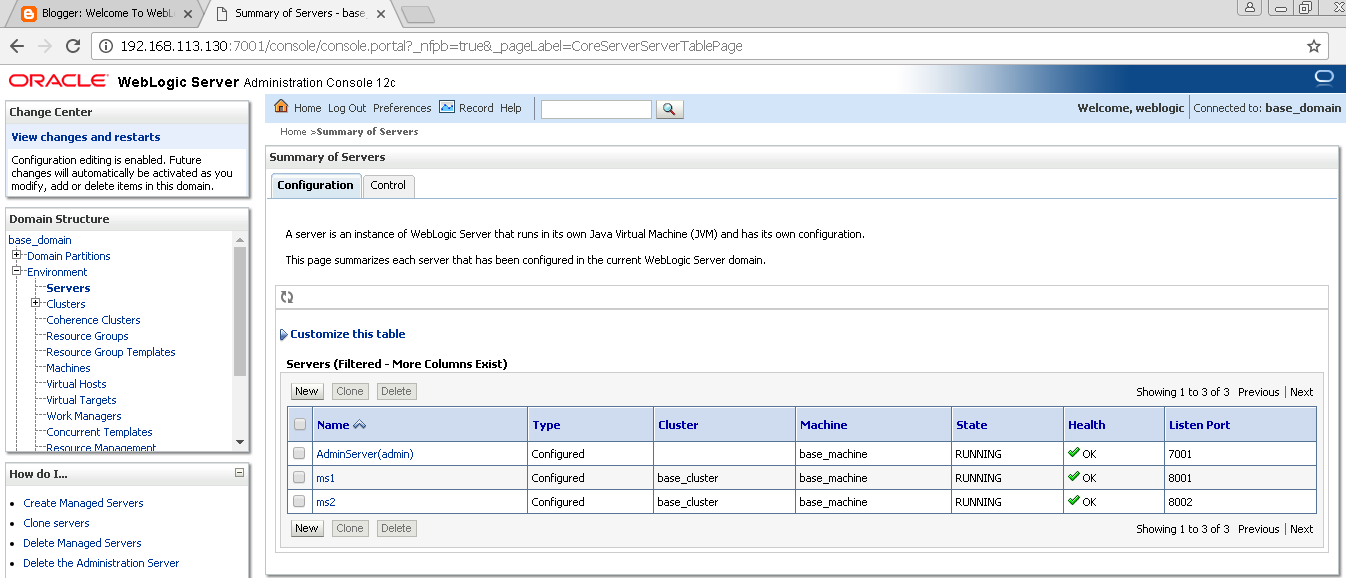Select Servers in the domain tree

[68, 288]
